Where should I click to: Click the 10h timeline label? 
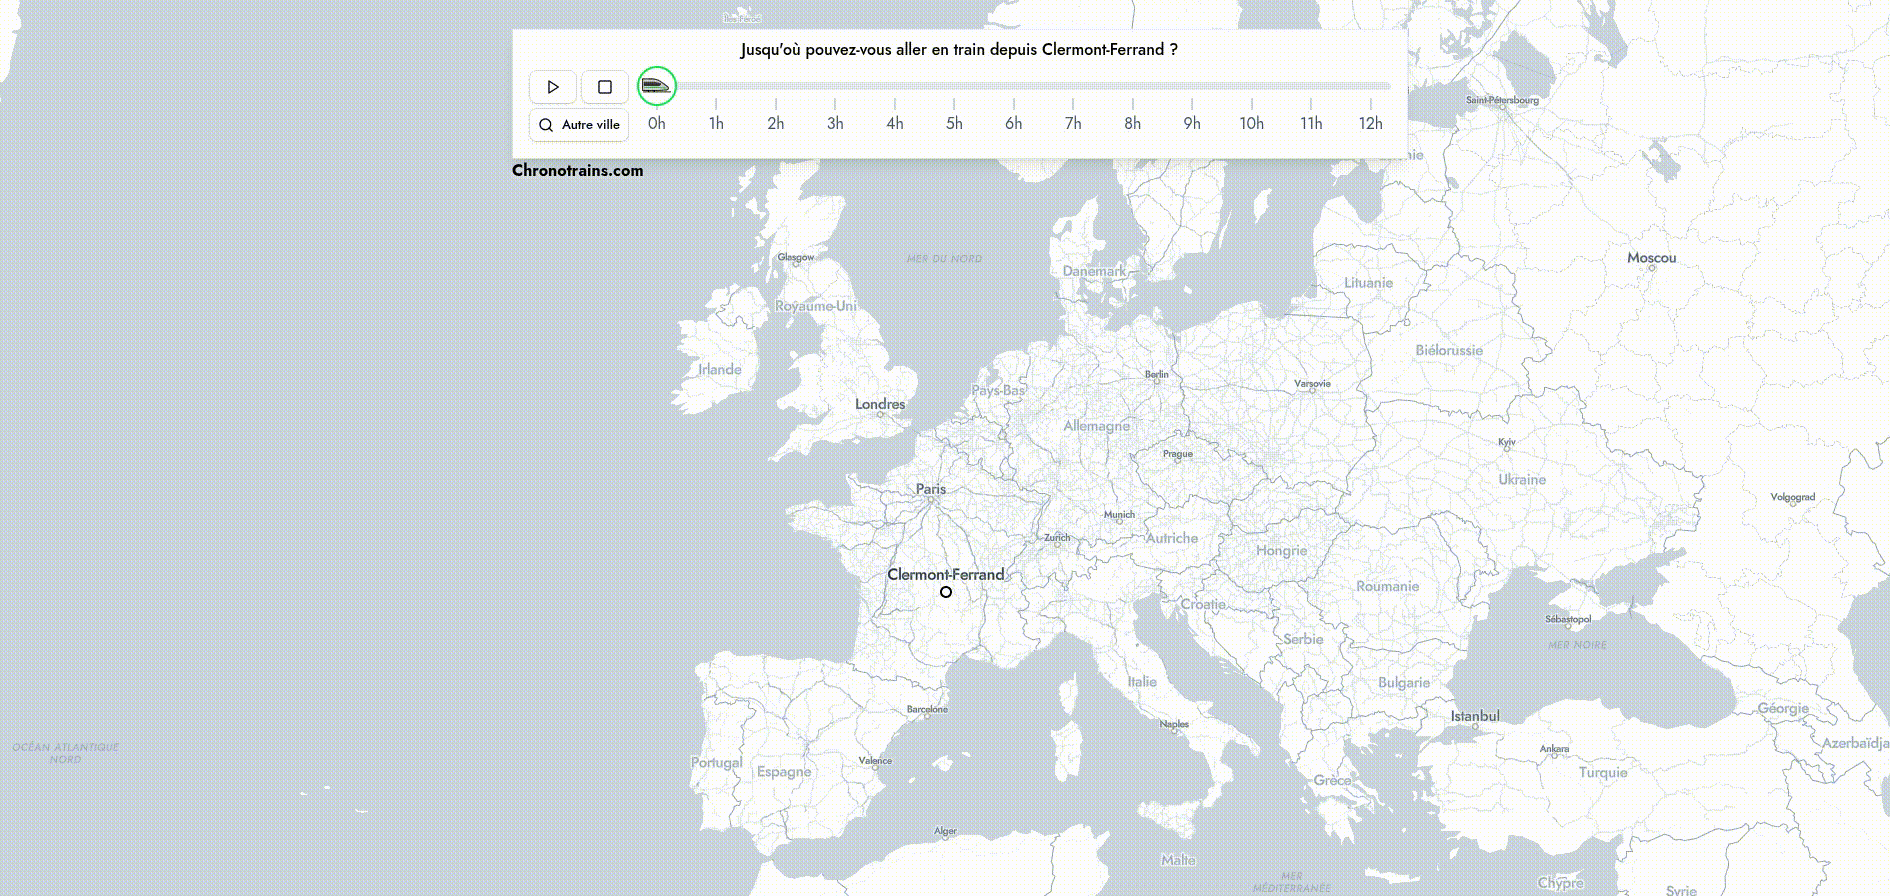pos(1251,123)
